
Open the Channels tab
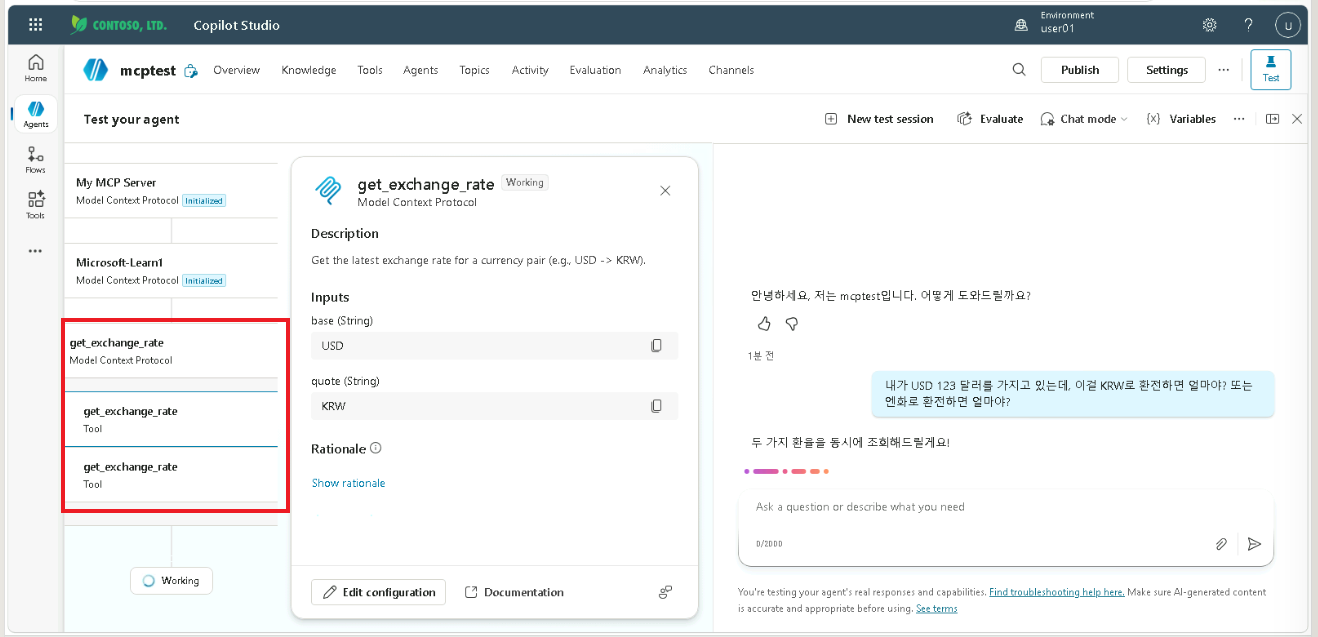[731, 70]
